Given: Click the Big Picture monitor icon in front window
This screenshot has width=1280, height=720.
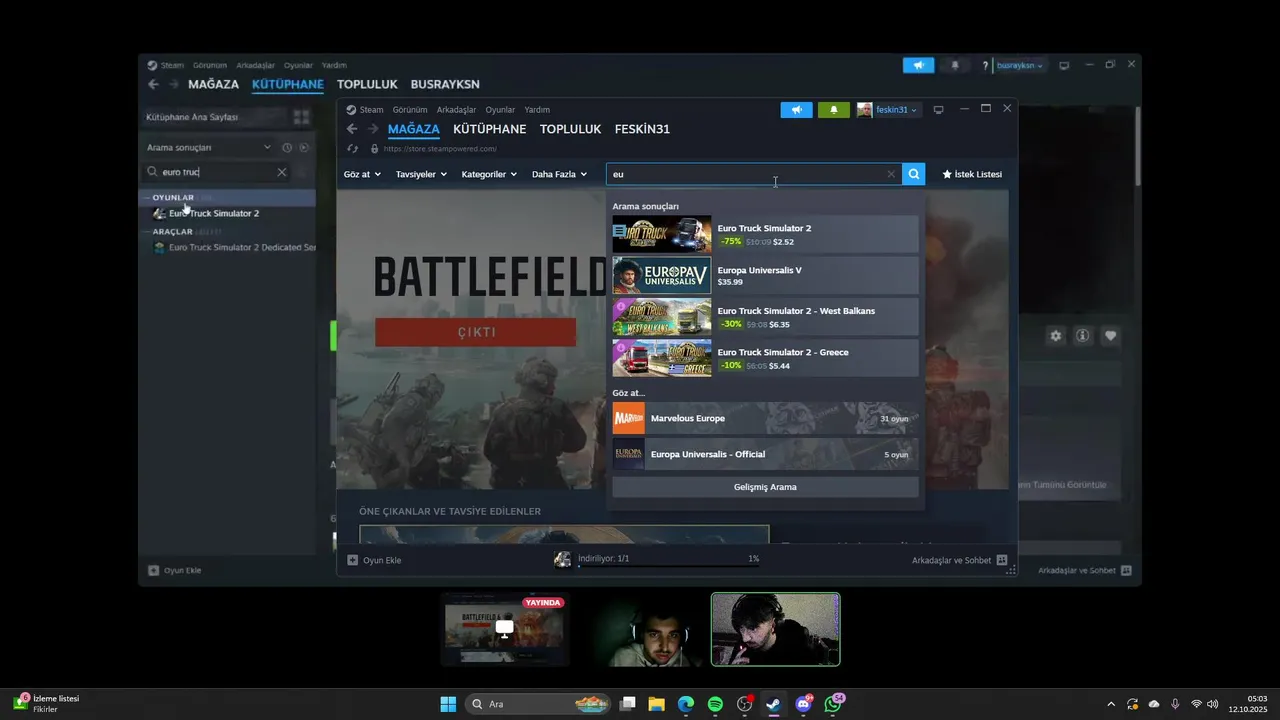Looking at the screenshot, I should pos(938,110).
